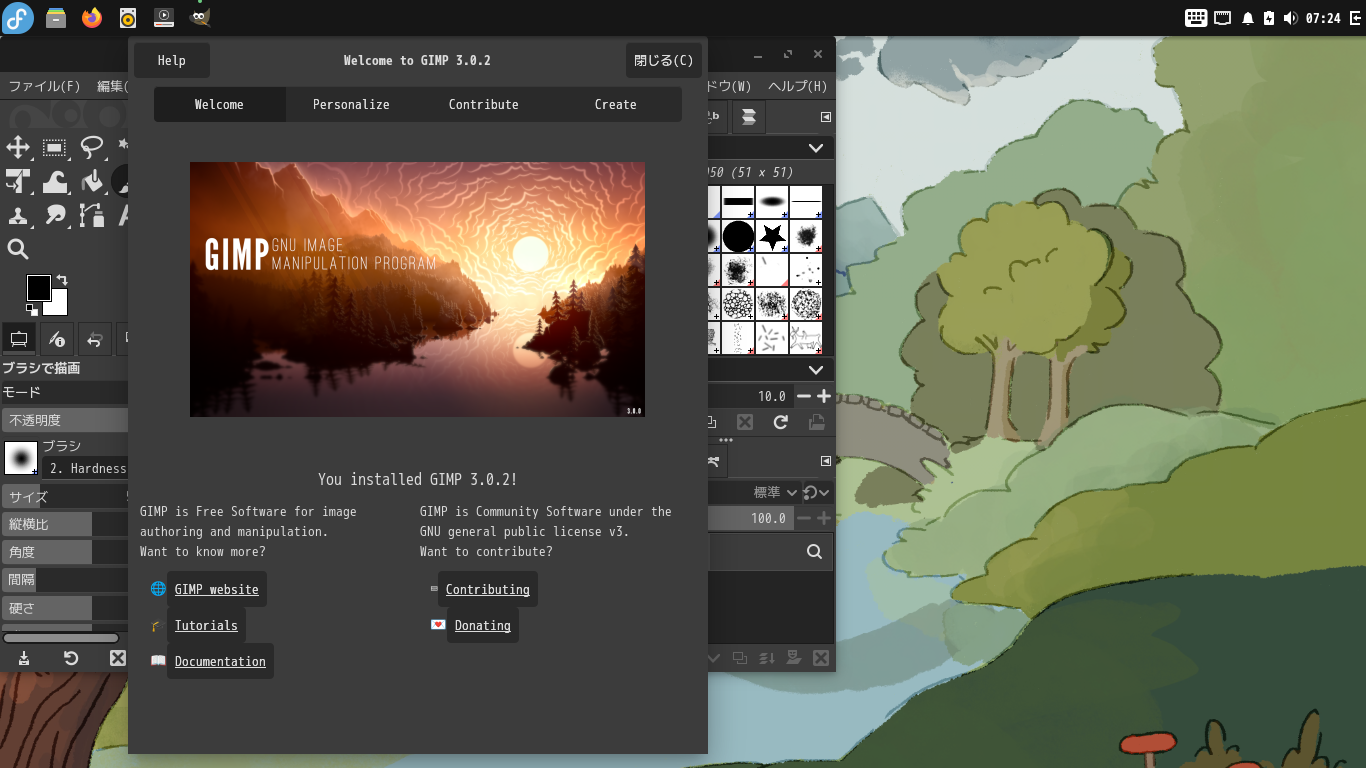Select the Clone stamp tool
Viewport: 1366px width, 768px height.
point(18,214)
